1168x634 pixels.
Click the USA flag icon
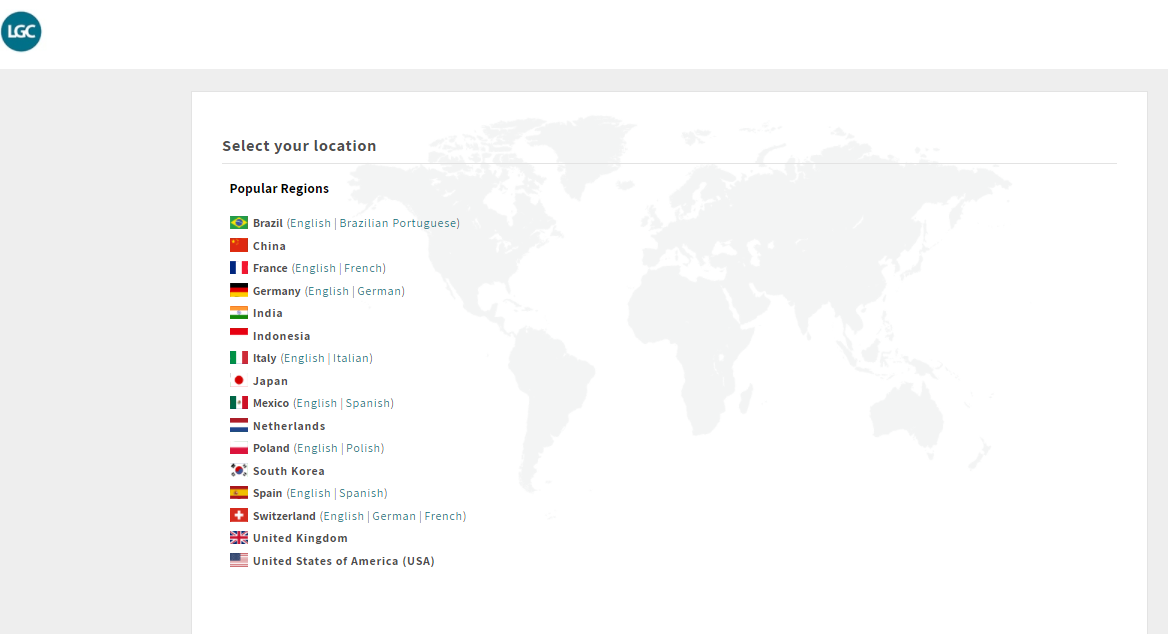coord(238,560)
